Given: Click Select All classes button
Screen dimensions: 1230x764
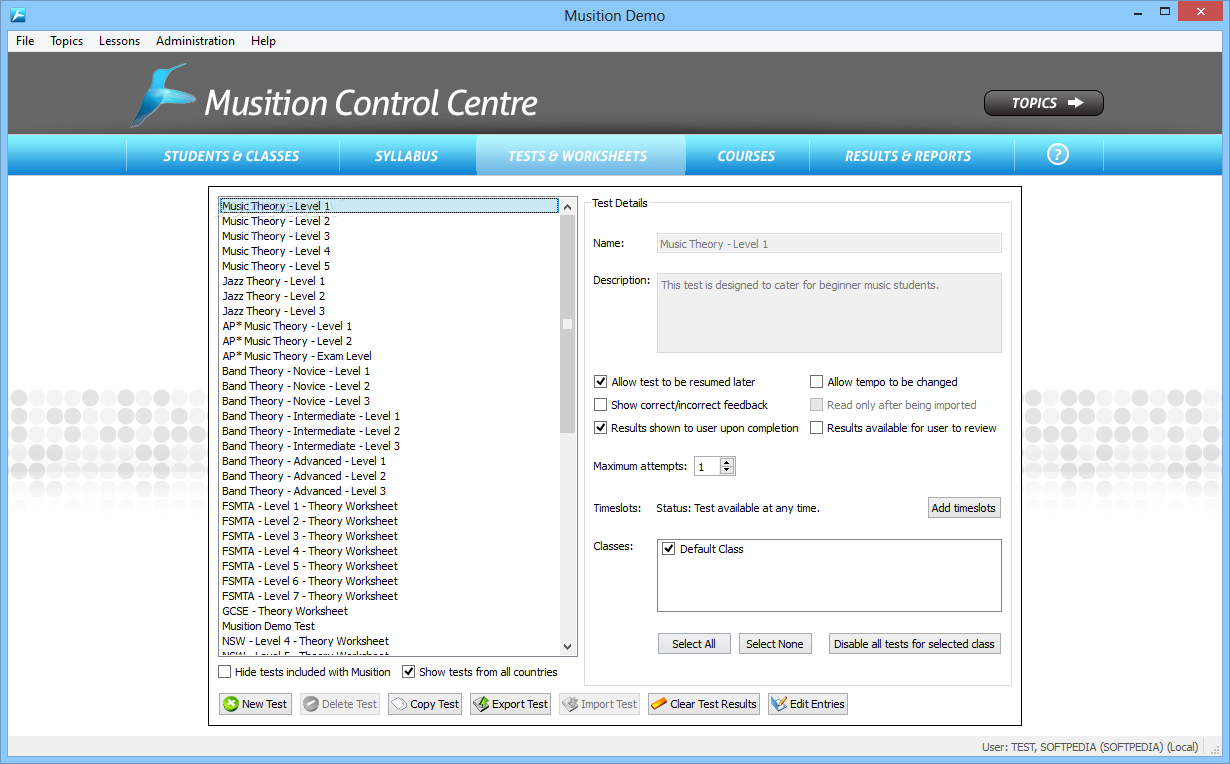Looking at the screenshot, I should click(694, 644).
